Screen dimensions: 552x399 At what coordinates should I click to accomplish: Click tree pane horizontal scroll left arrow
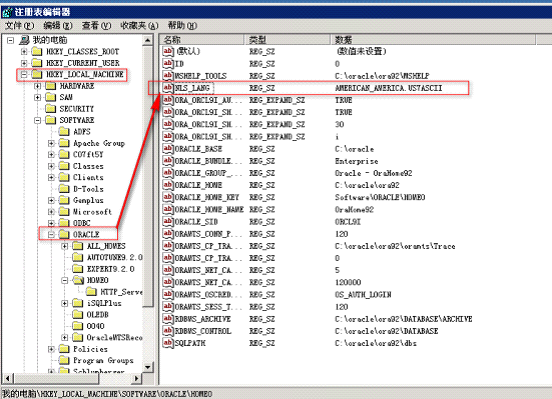pos(8,379)
